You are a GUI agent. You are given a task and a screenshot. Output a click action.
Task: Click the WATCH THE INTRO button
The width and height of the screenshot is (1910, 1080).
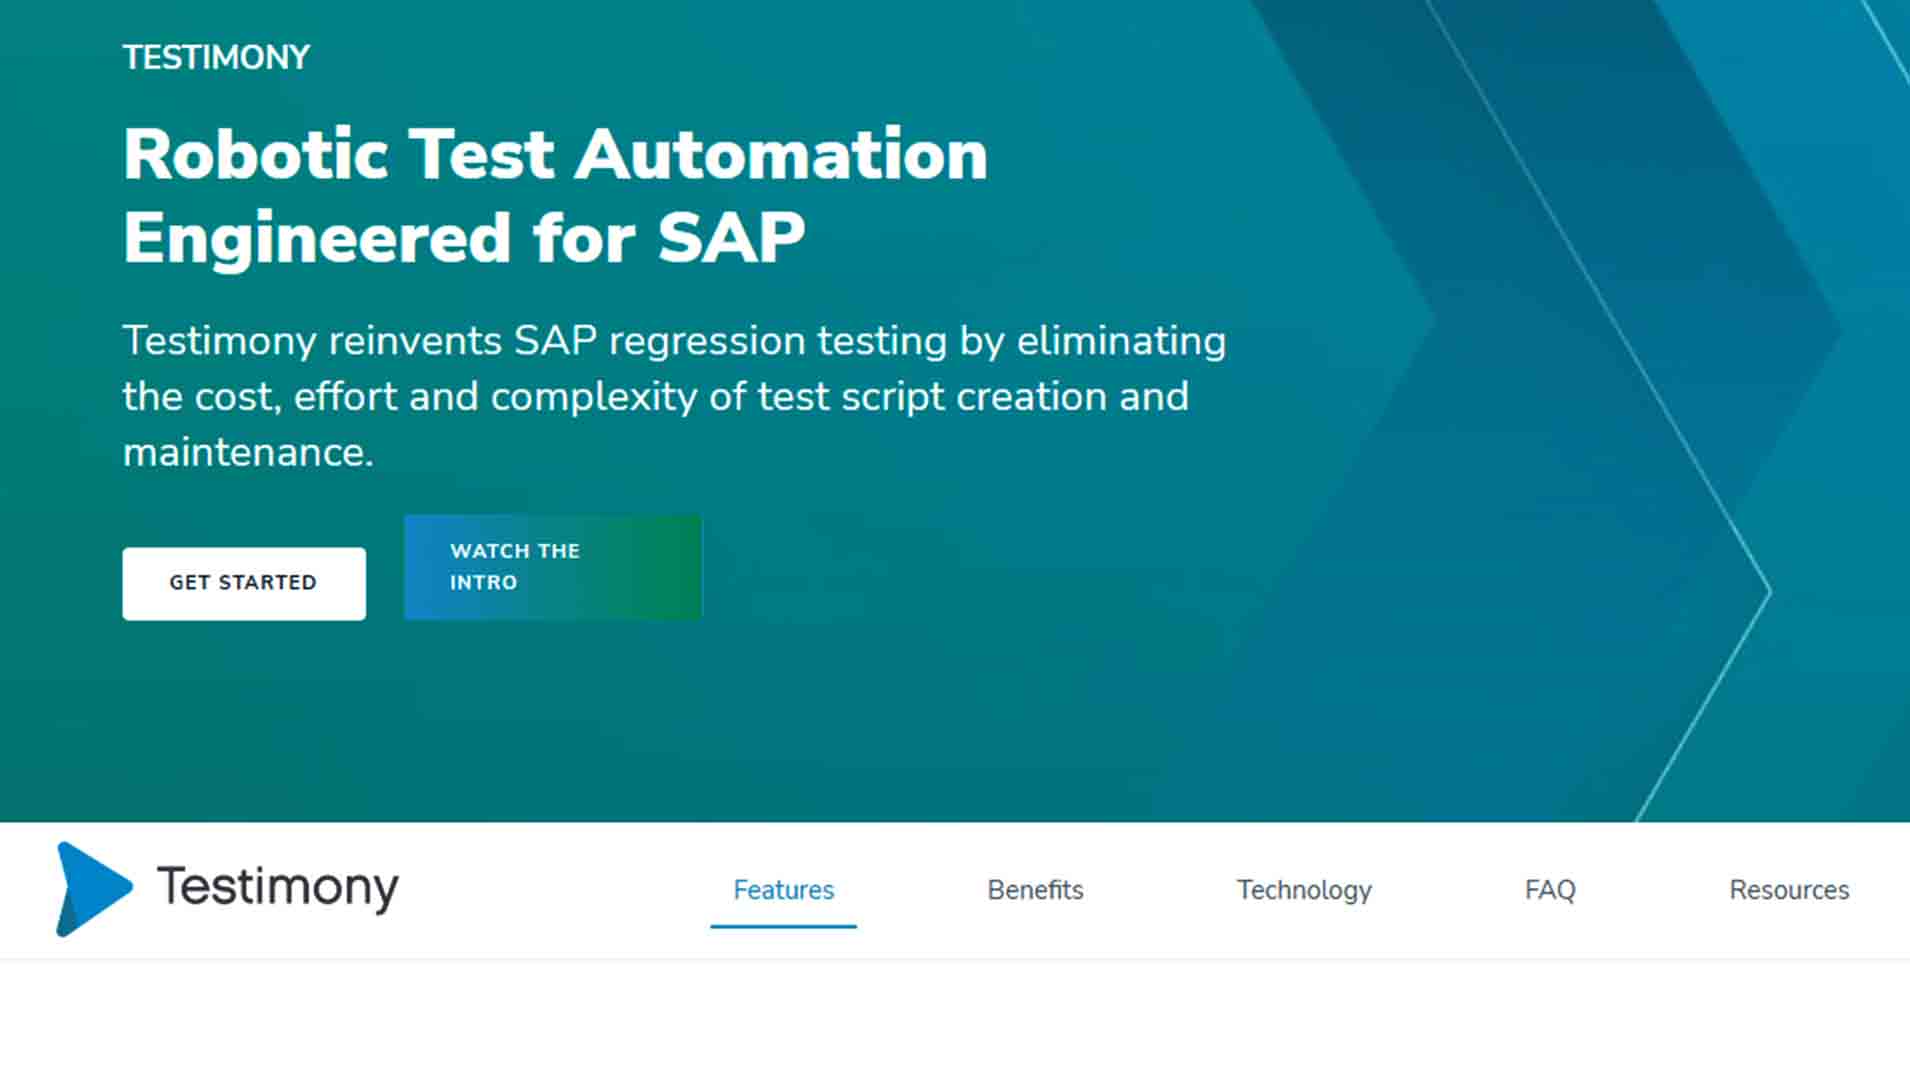pyautogui.click(x=552, y=567)
